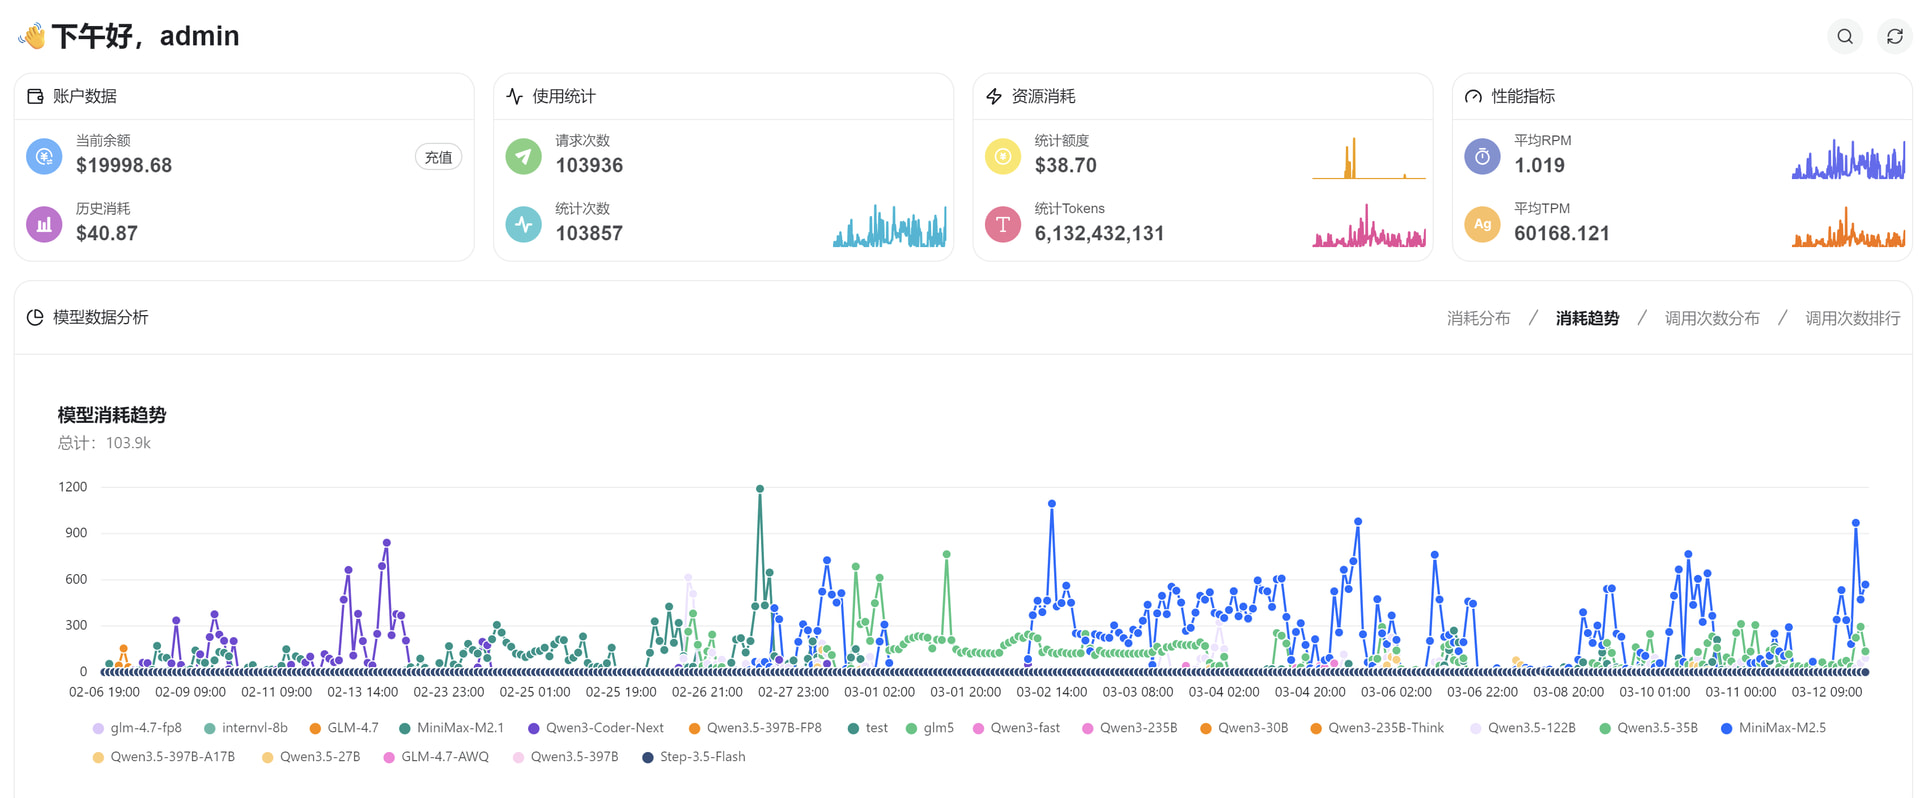
Task: Click the pink Tokens statistics icon
Action: (1003, 224)
